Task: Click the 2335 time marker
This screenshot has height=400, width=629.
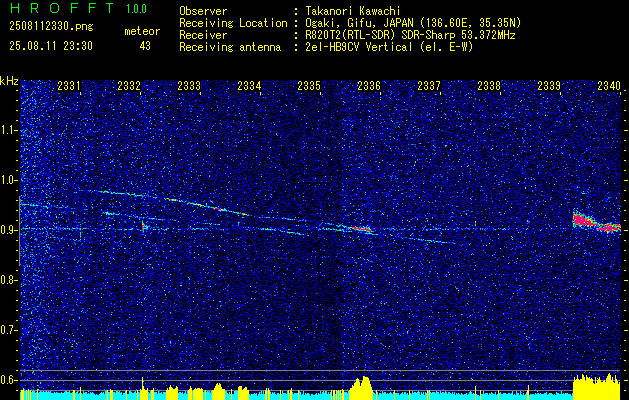Action: 309,86
